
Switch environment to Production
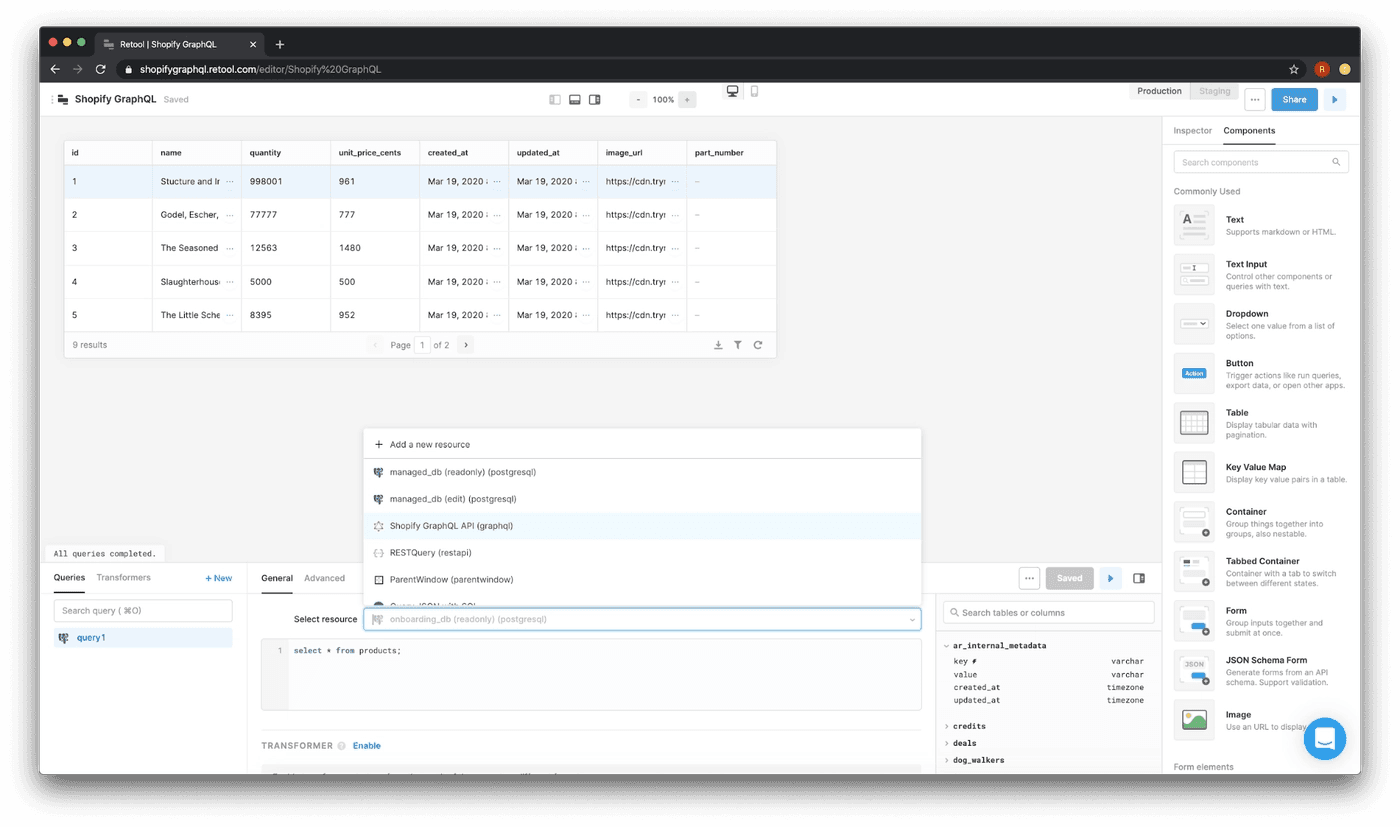click(x=1159, y=91)
